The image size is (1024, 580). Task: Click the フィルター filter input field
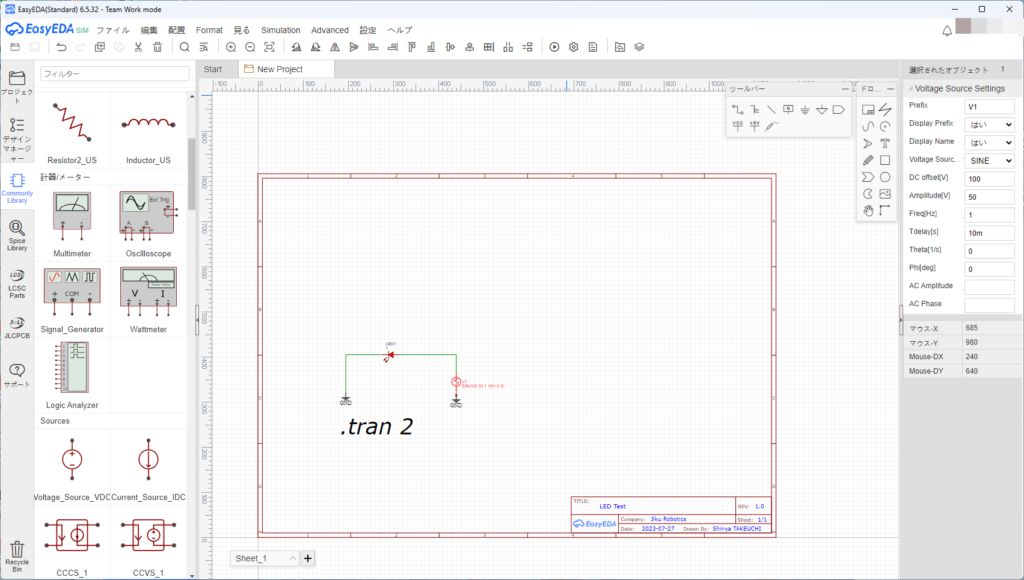[x=115, y=74]
